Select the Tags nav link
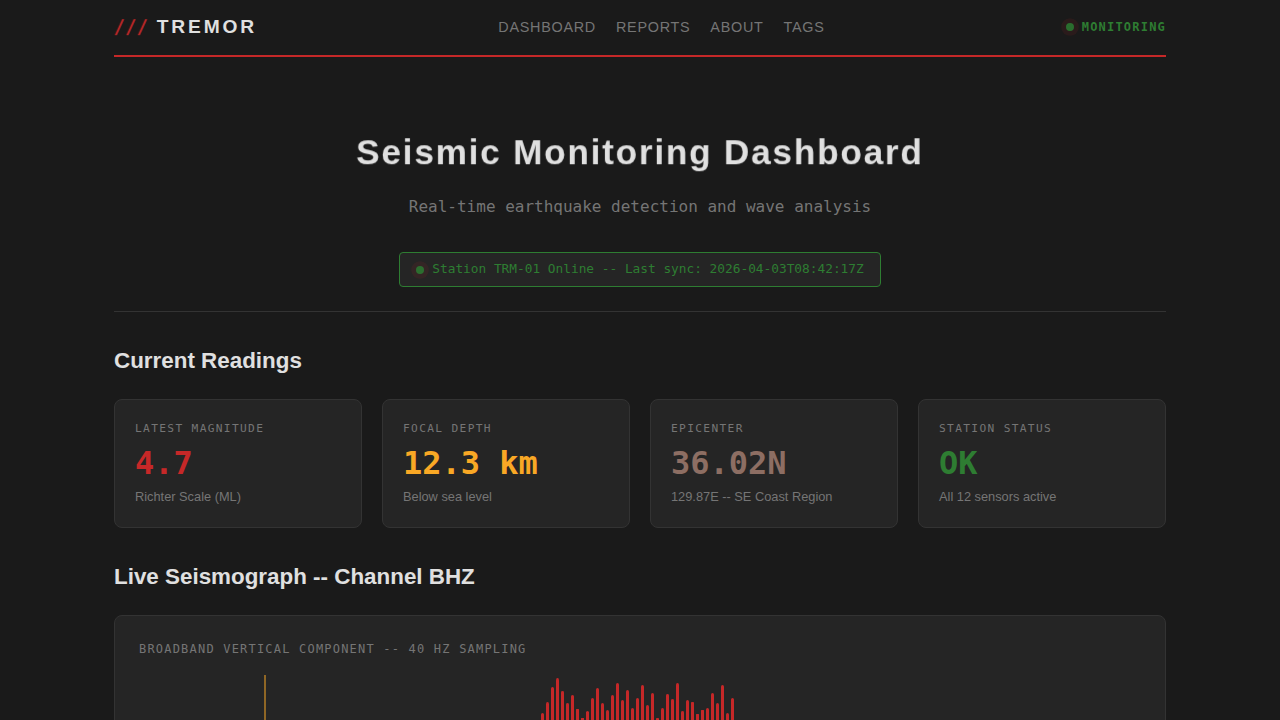 click(803, 27)
